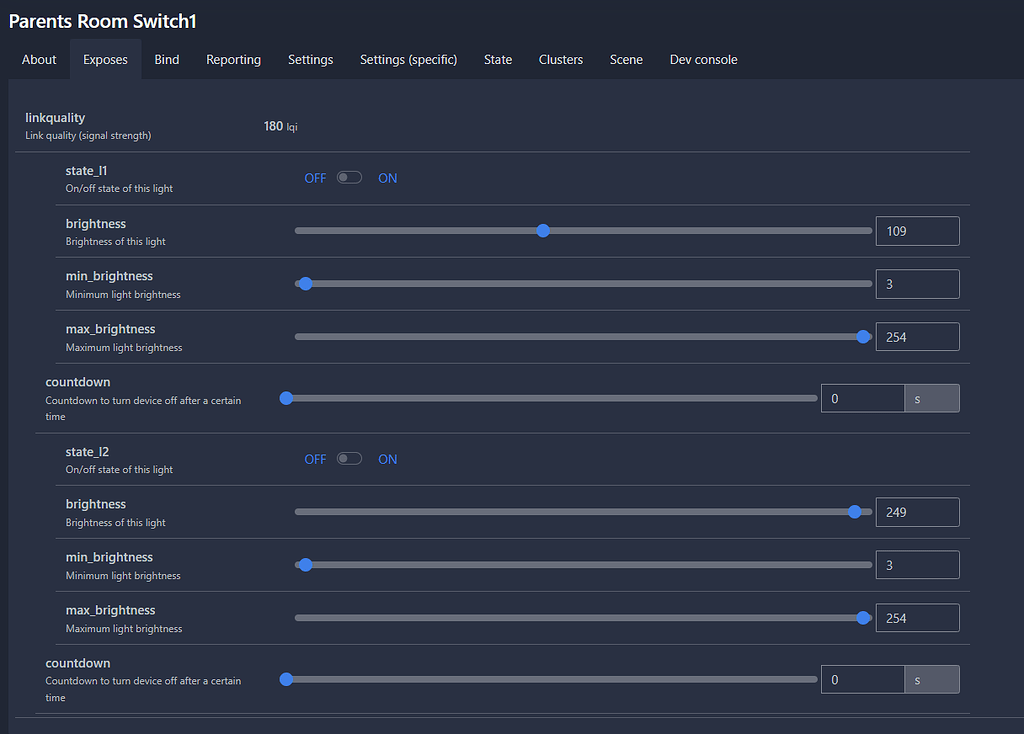Select the Reporting tab
The height and width of the screenshot is (734, 1024).
click(x=233, y=59)
